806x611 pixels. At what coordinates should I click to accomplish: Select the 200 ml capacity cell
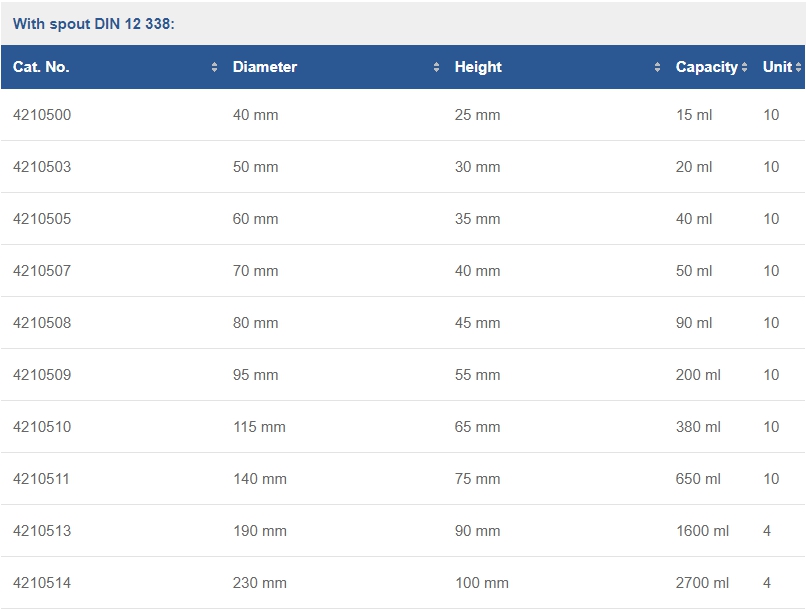click(698, 375)
